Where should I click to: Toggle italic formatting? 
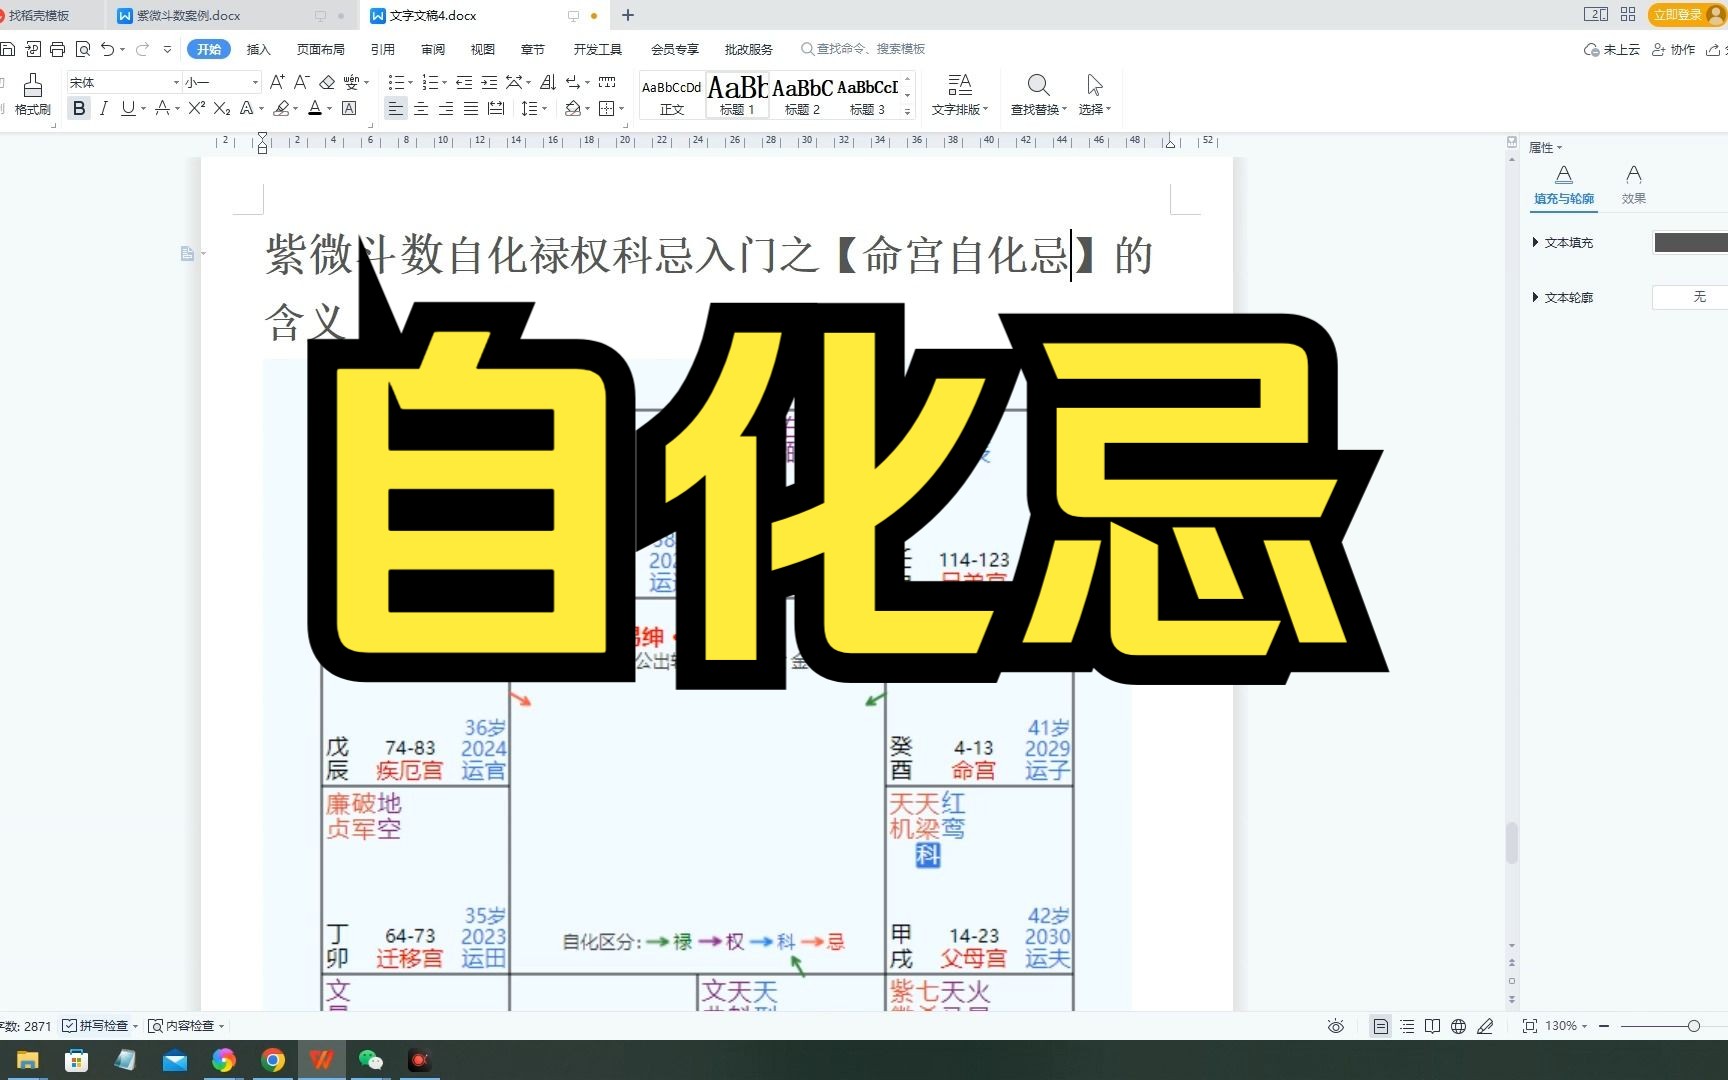pos(103,108)
